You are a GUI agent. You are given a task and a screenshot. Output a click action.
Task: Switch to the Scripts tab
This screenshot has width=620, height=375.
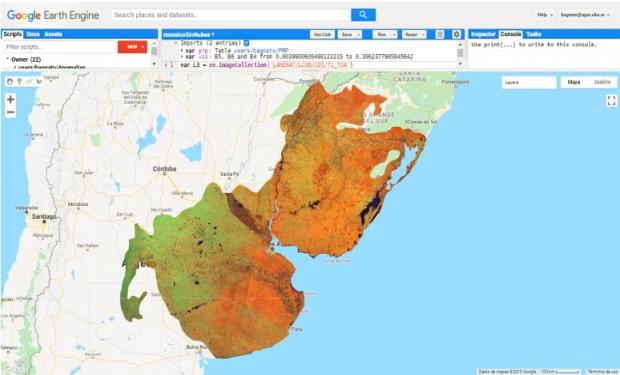(12, 34)
